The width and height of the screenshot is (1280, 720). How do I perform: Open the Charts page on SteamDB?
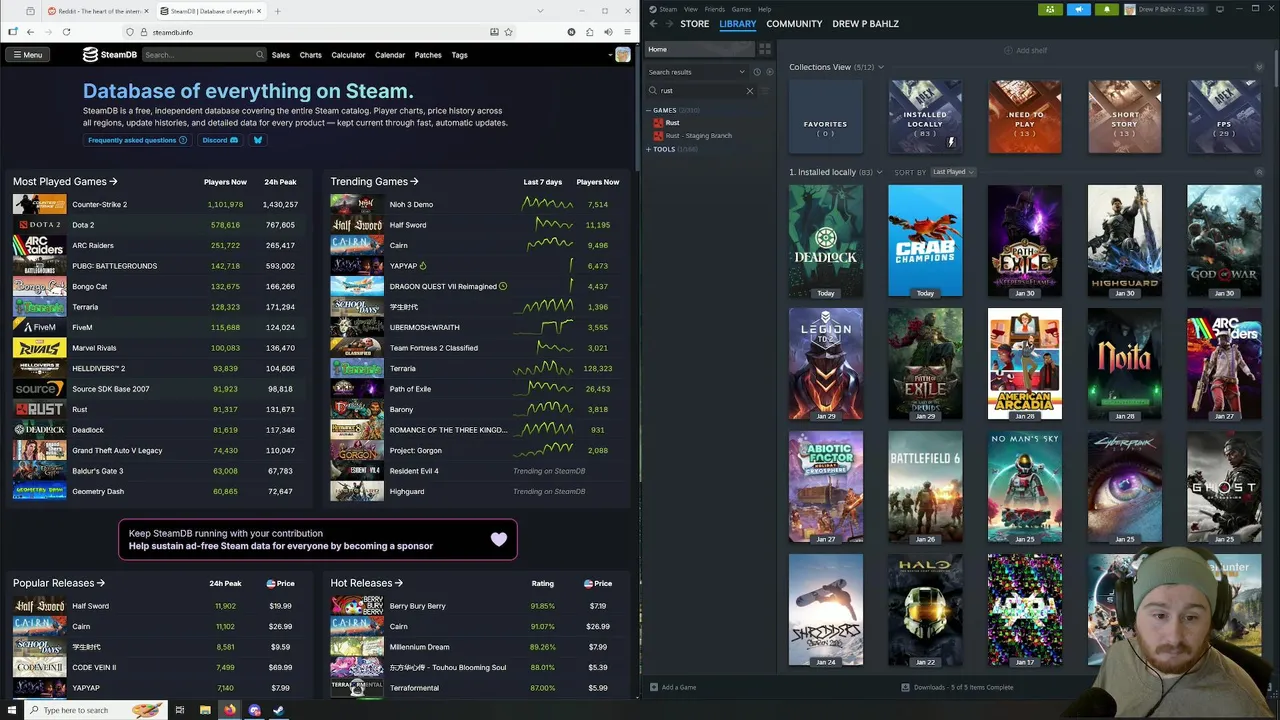pos(311,55)
